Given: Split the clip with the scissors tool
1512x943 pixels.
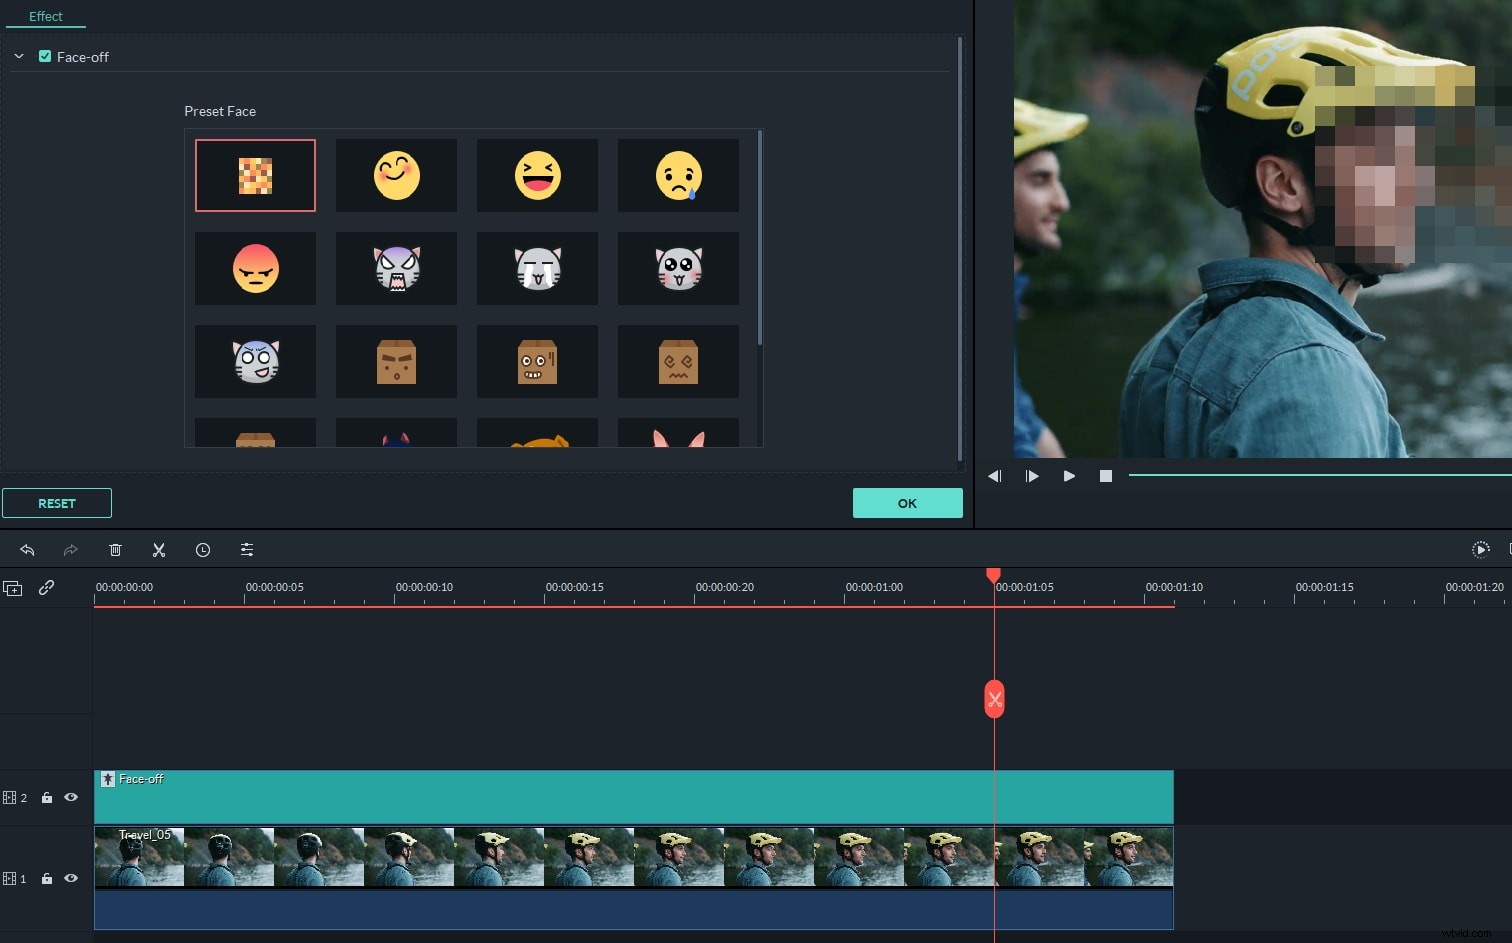Looking at the screenshot, I should coord(159,549).
